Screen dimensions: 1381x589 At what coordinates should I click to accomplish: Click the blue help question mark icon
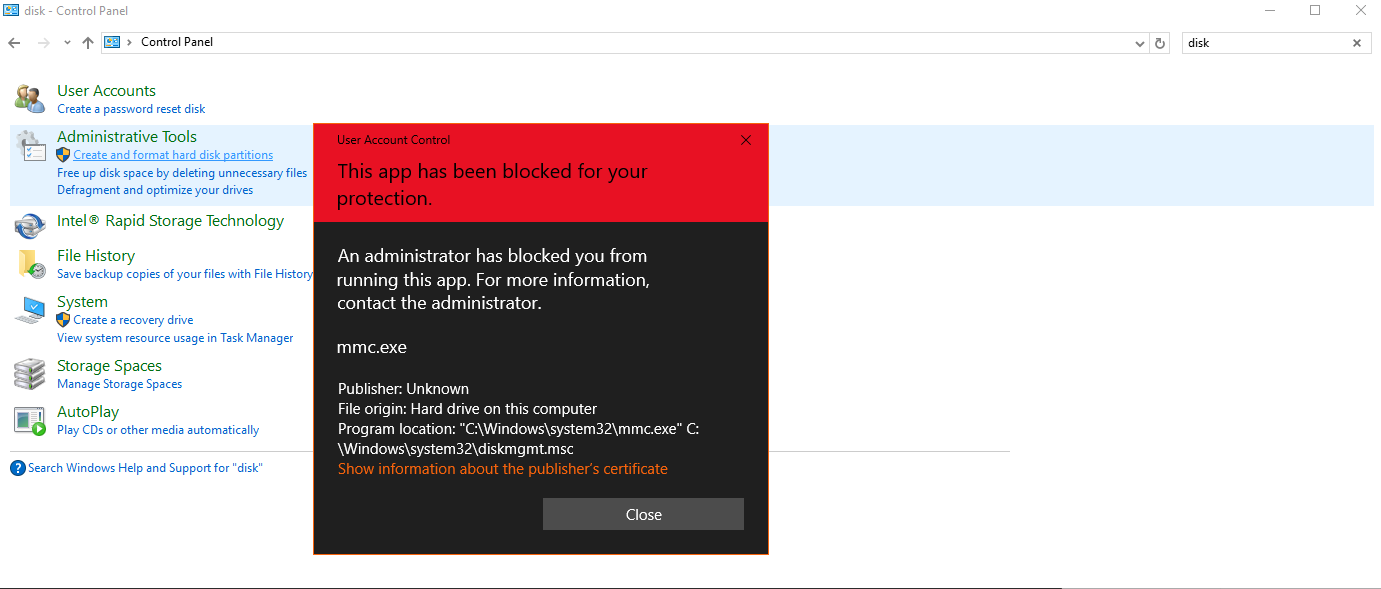point(18,468)
